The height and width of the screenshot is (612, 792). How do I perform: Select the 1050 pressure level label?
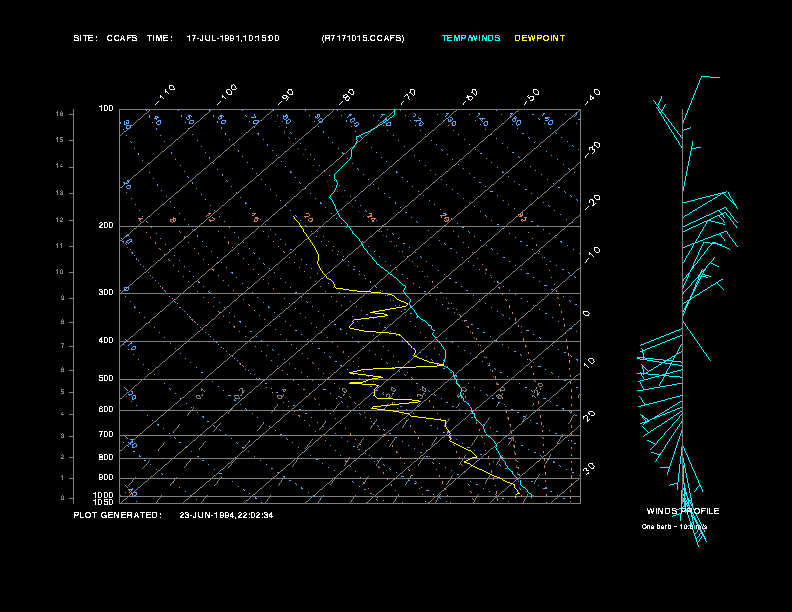[x=104, y=502]
